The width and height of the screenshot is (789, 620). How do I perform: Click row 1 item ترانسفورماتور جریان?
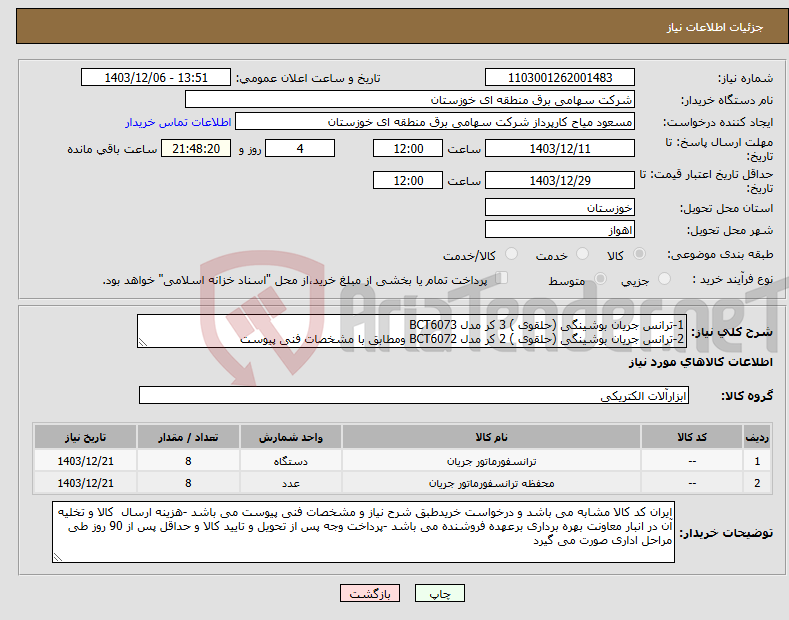point(491,461)
